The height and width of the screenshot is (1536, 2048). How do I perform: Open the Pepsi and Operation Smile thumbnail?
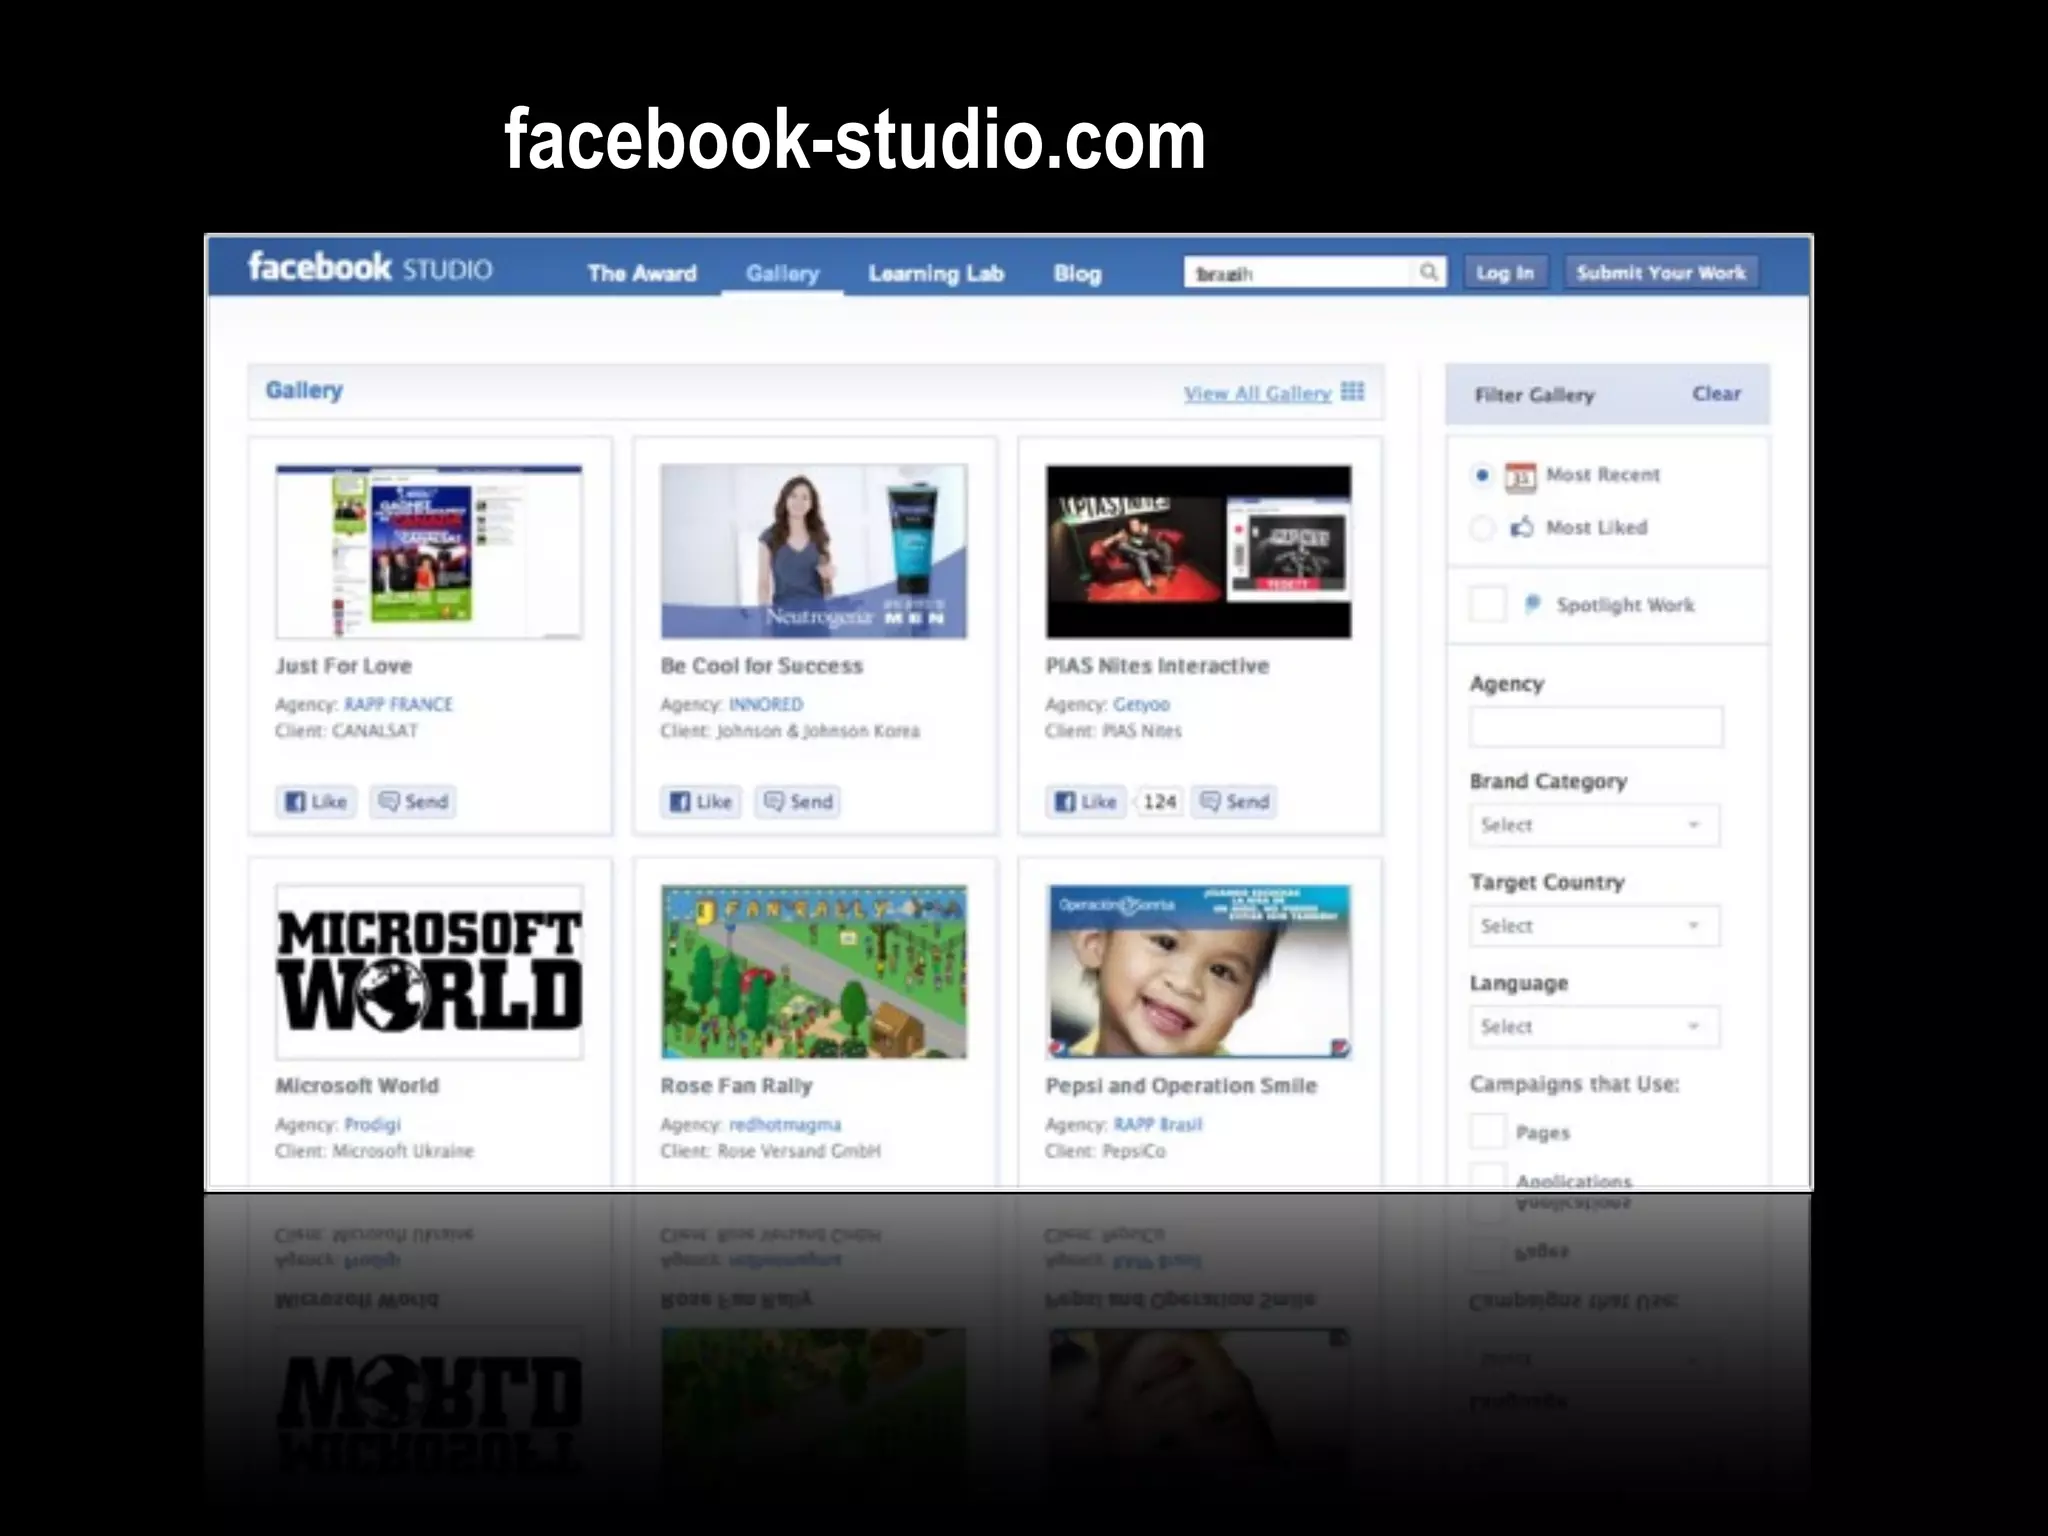1199,971
